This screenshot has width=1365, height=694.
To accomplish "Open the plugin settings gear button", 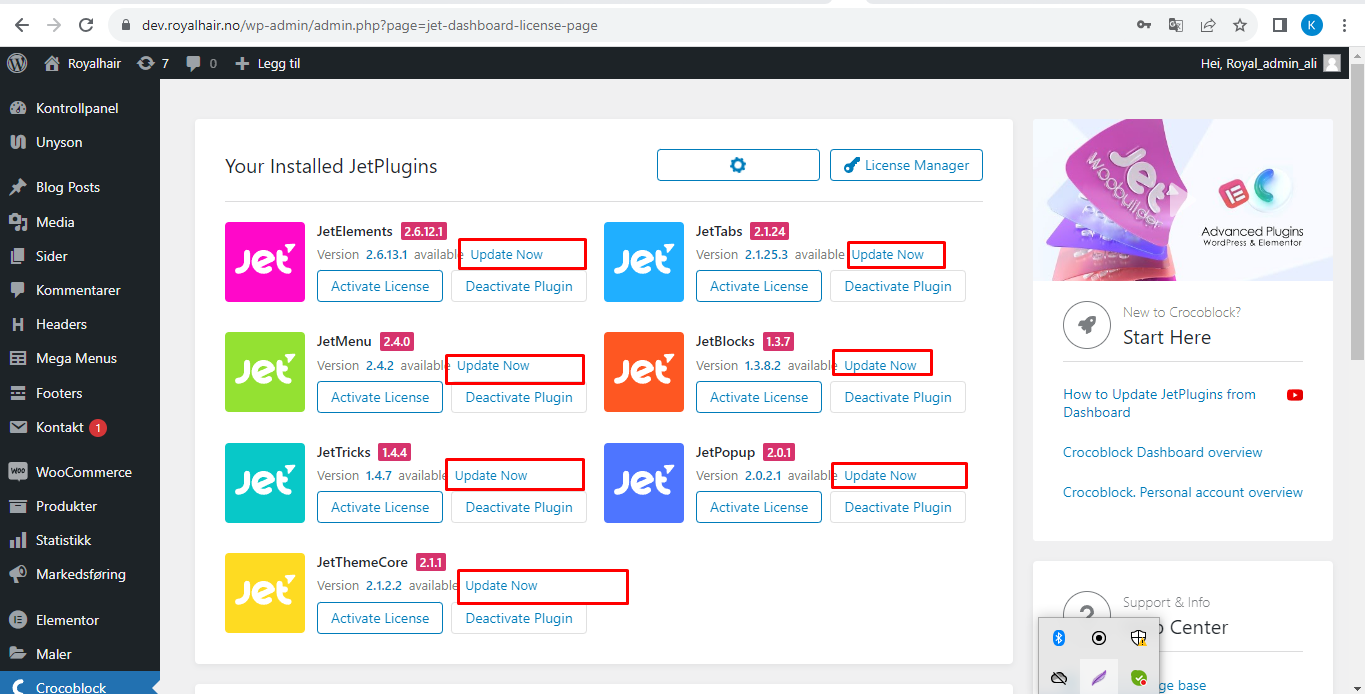I will 738,165.
